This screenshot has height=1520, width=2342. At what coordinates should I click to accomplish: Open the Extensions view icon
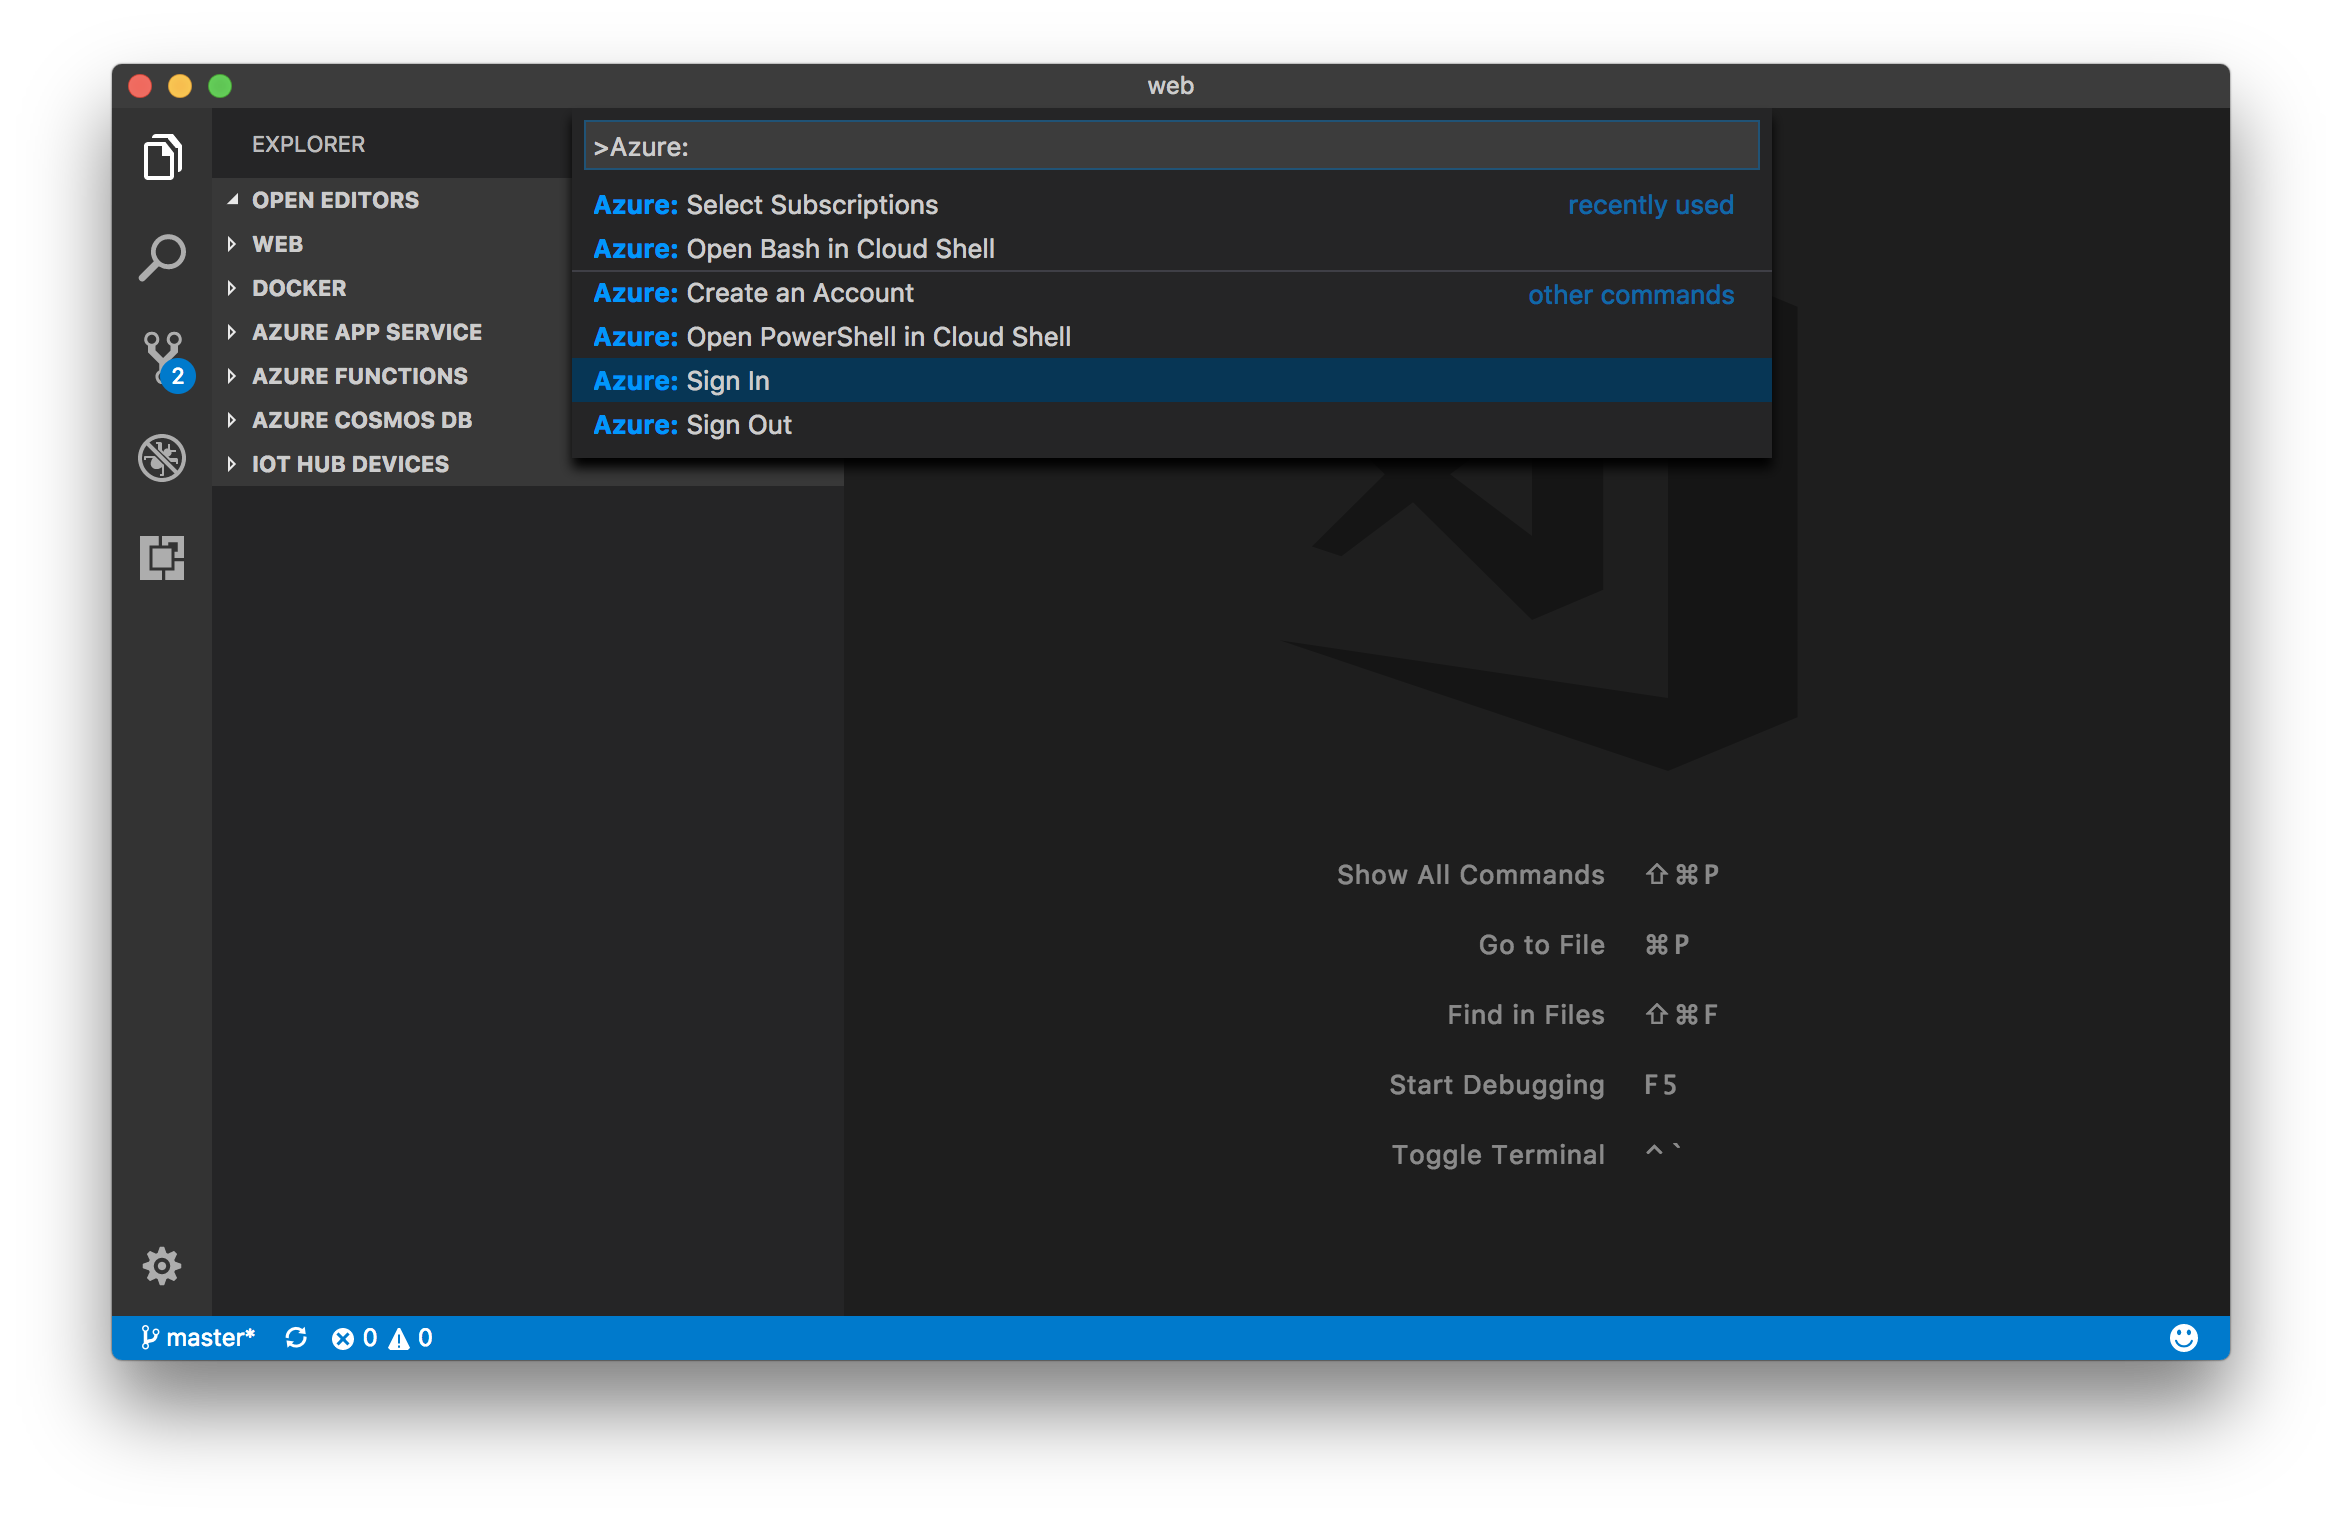(162, 558)
